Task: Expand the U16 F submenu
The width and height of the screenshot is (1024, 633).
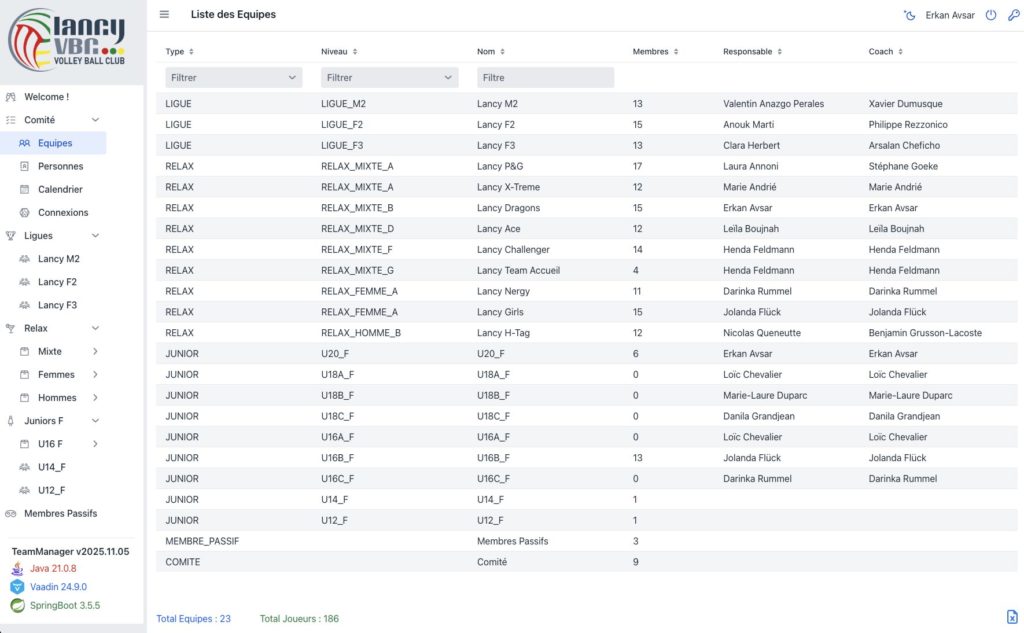Action: (x=95, y=443)
